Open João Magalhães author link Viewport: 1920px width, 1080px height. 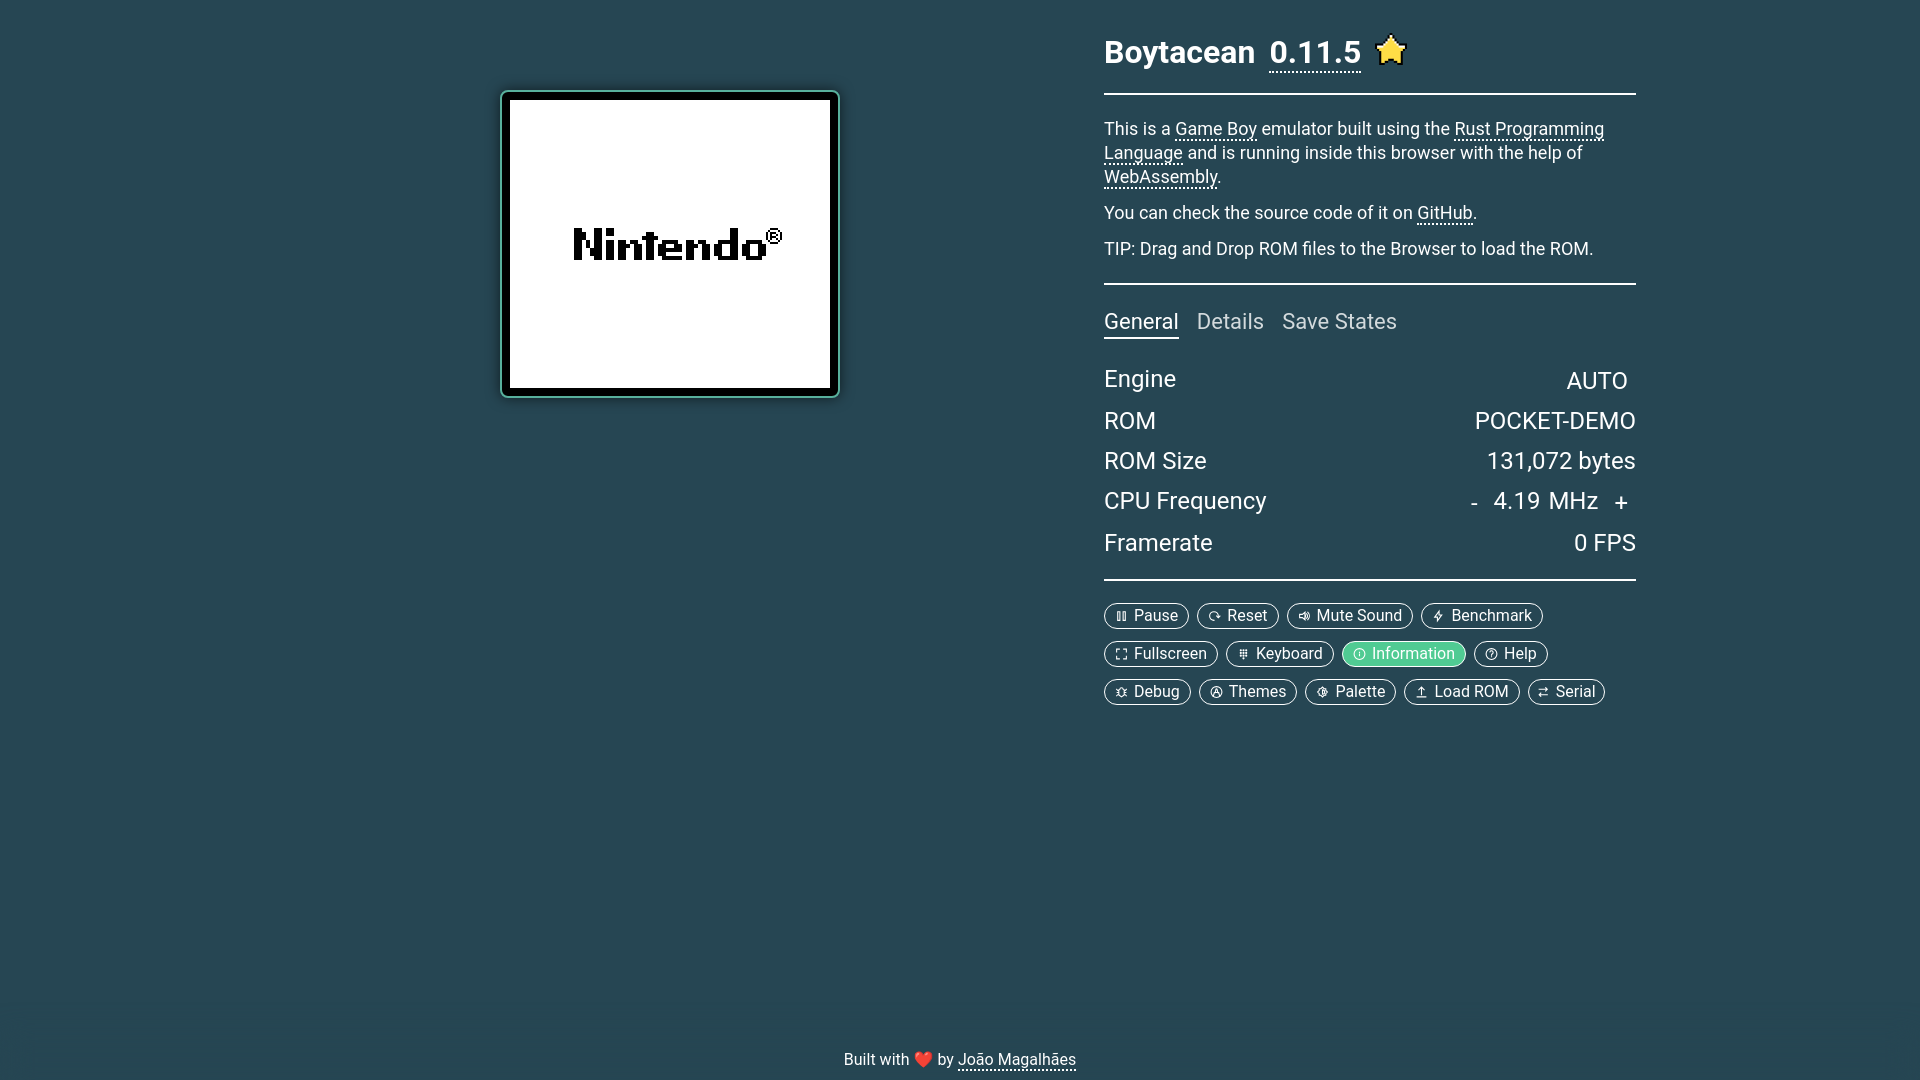(x=1017, y=1060)
